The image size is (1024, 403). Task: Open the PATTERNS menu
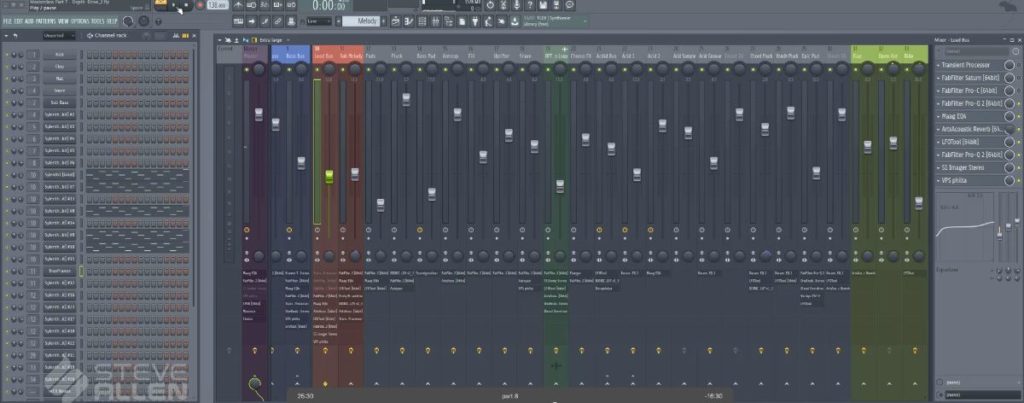coord(46,22)
